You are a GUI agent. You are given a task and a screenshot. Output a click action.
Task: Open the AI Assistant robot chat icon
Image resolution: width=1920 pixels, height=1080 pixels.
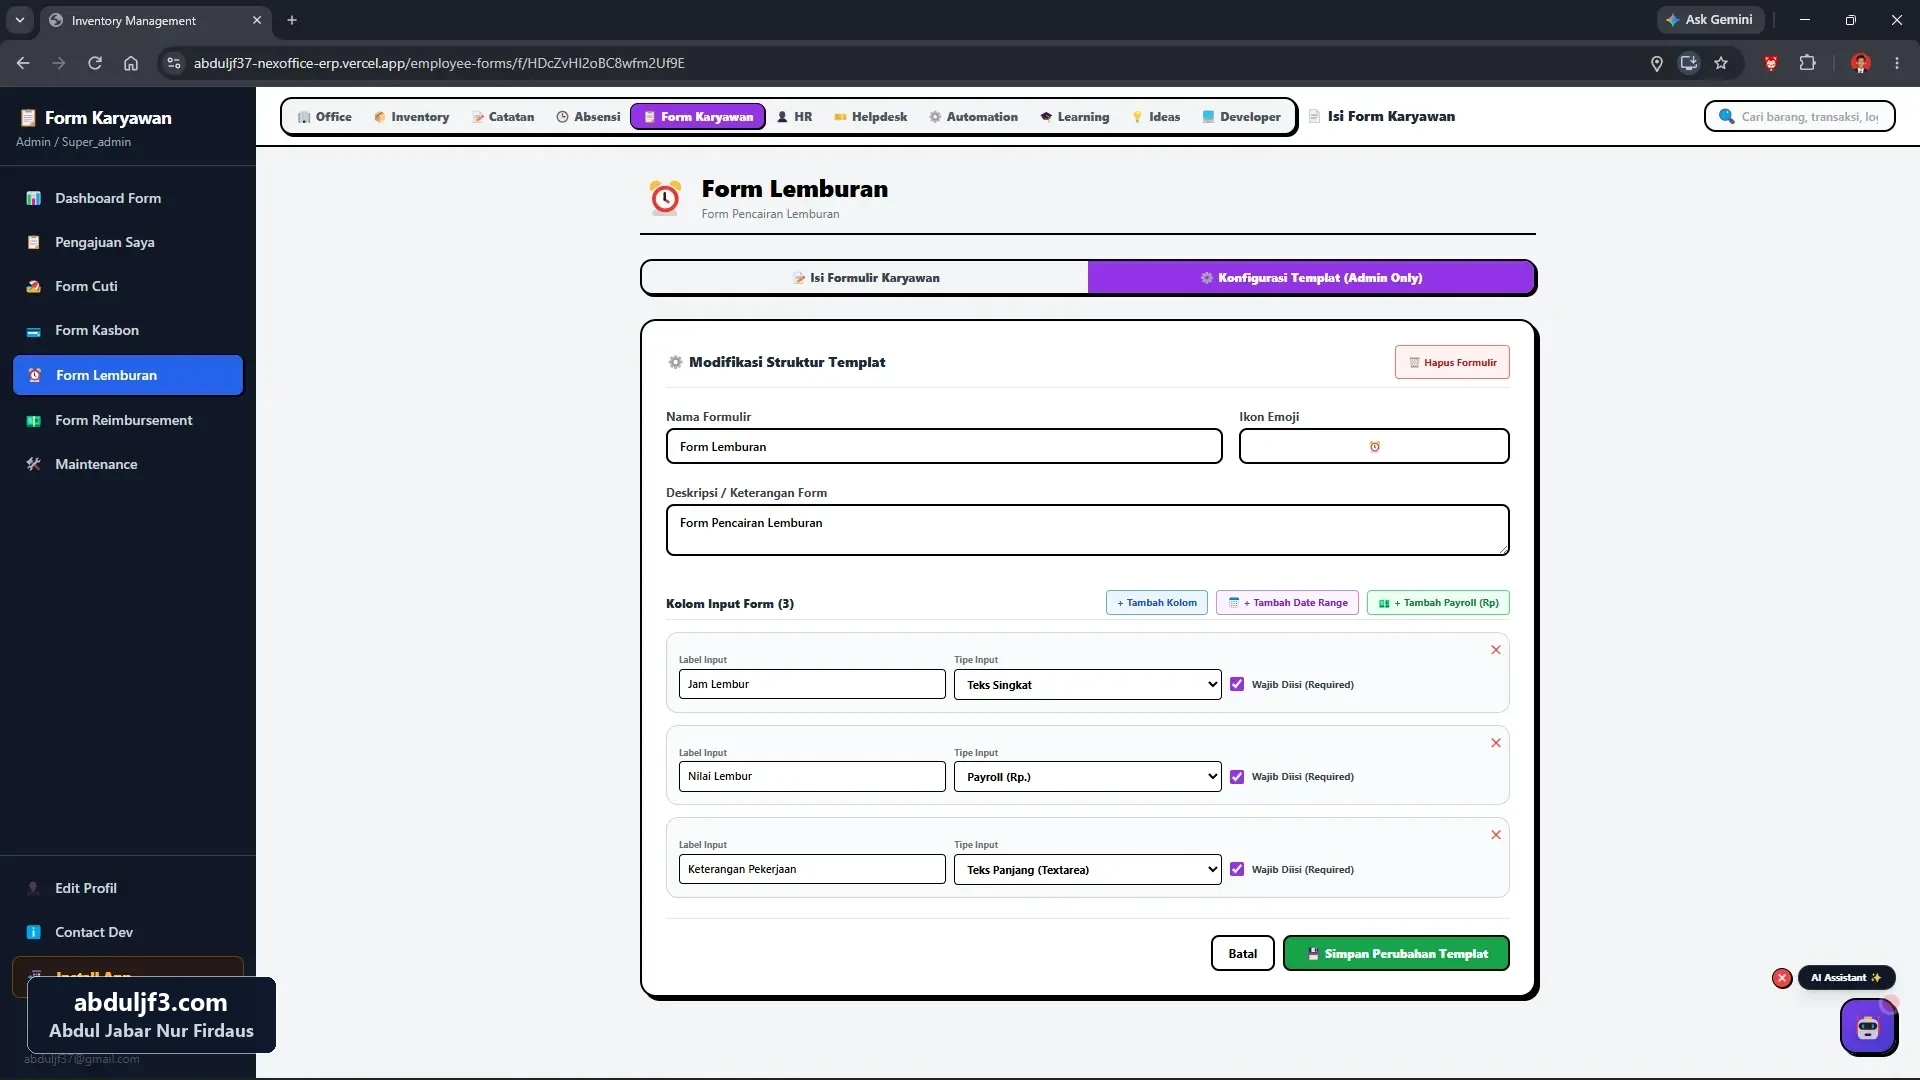[x=1867, y=1027]
